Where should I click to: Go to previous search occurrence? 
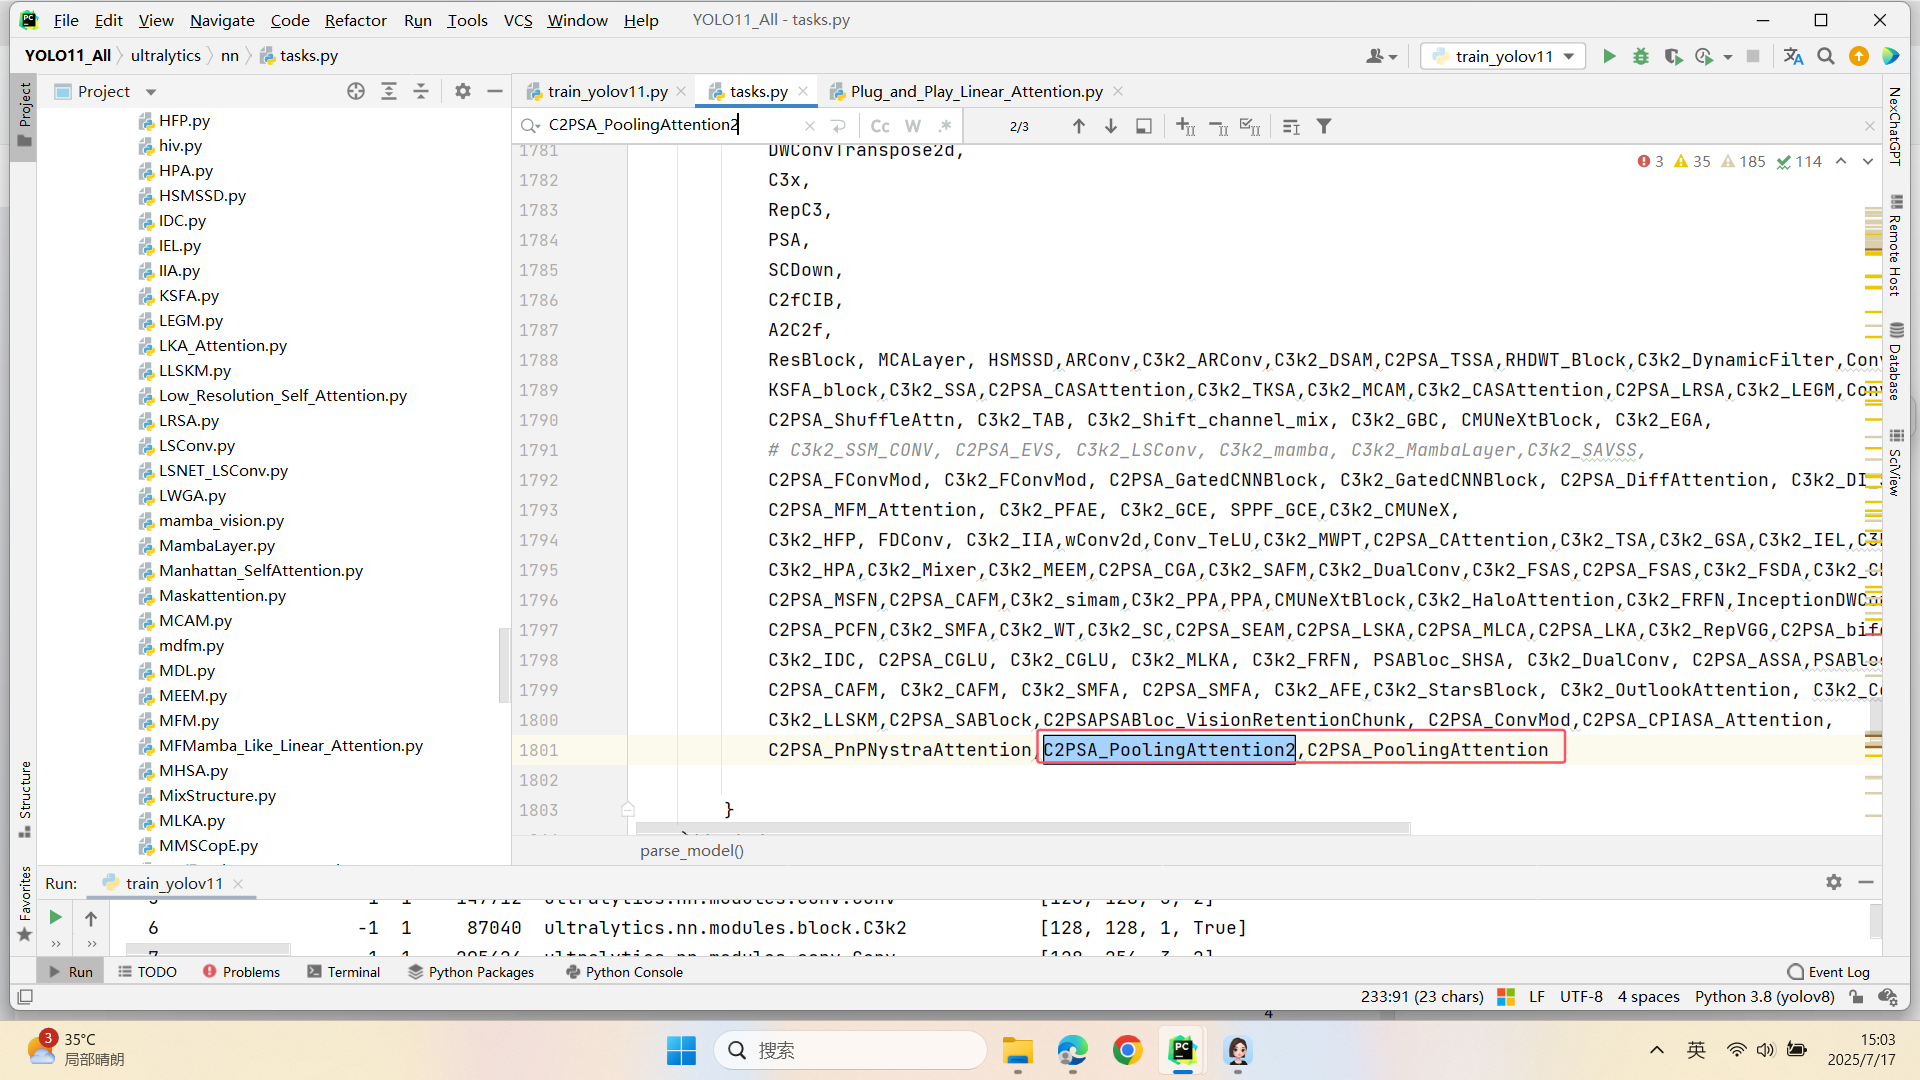coord(1079,126)
